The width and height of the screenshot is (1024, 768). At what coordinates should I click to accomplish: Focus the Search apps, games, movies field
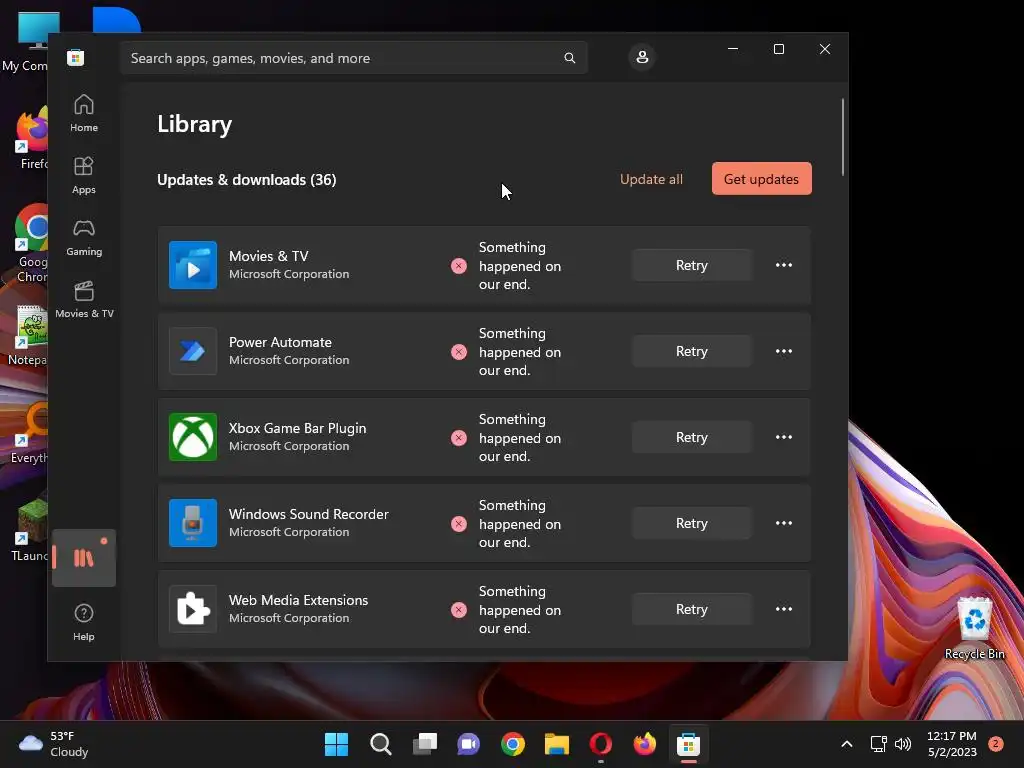353,58
